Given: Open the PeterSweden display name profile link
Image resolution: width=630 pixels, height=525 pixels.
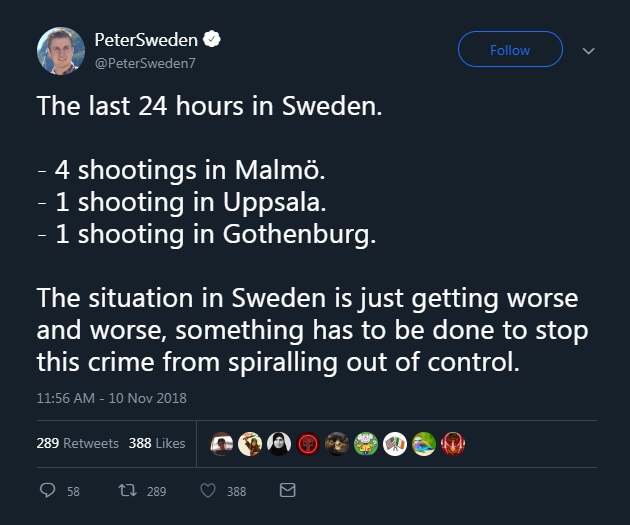Looking at the screenshot, I should (146, 40).
